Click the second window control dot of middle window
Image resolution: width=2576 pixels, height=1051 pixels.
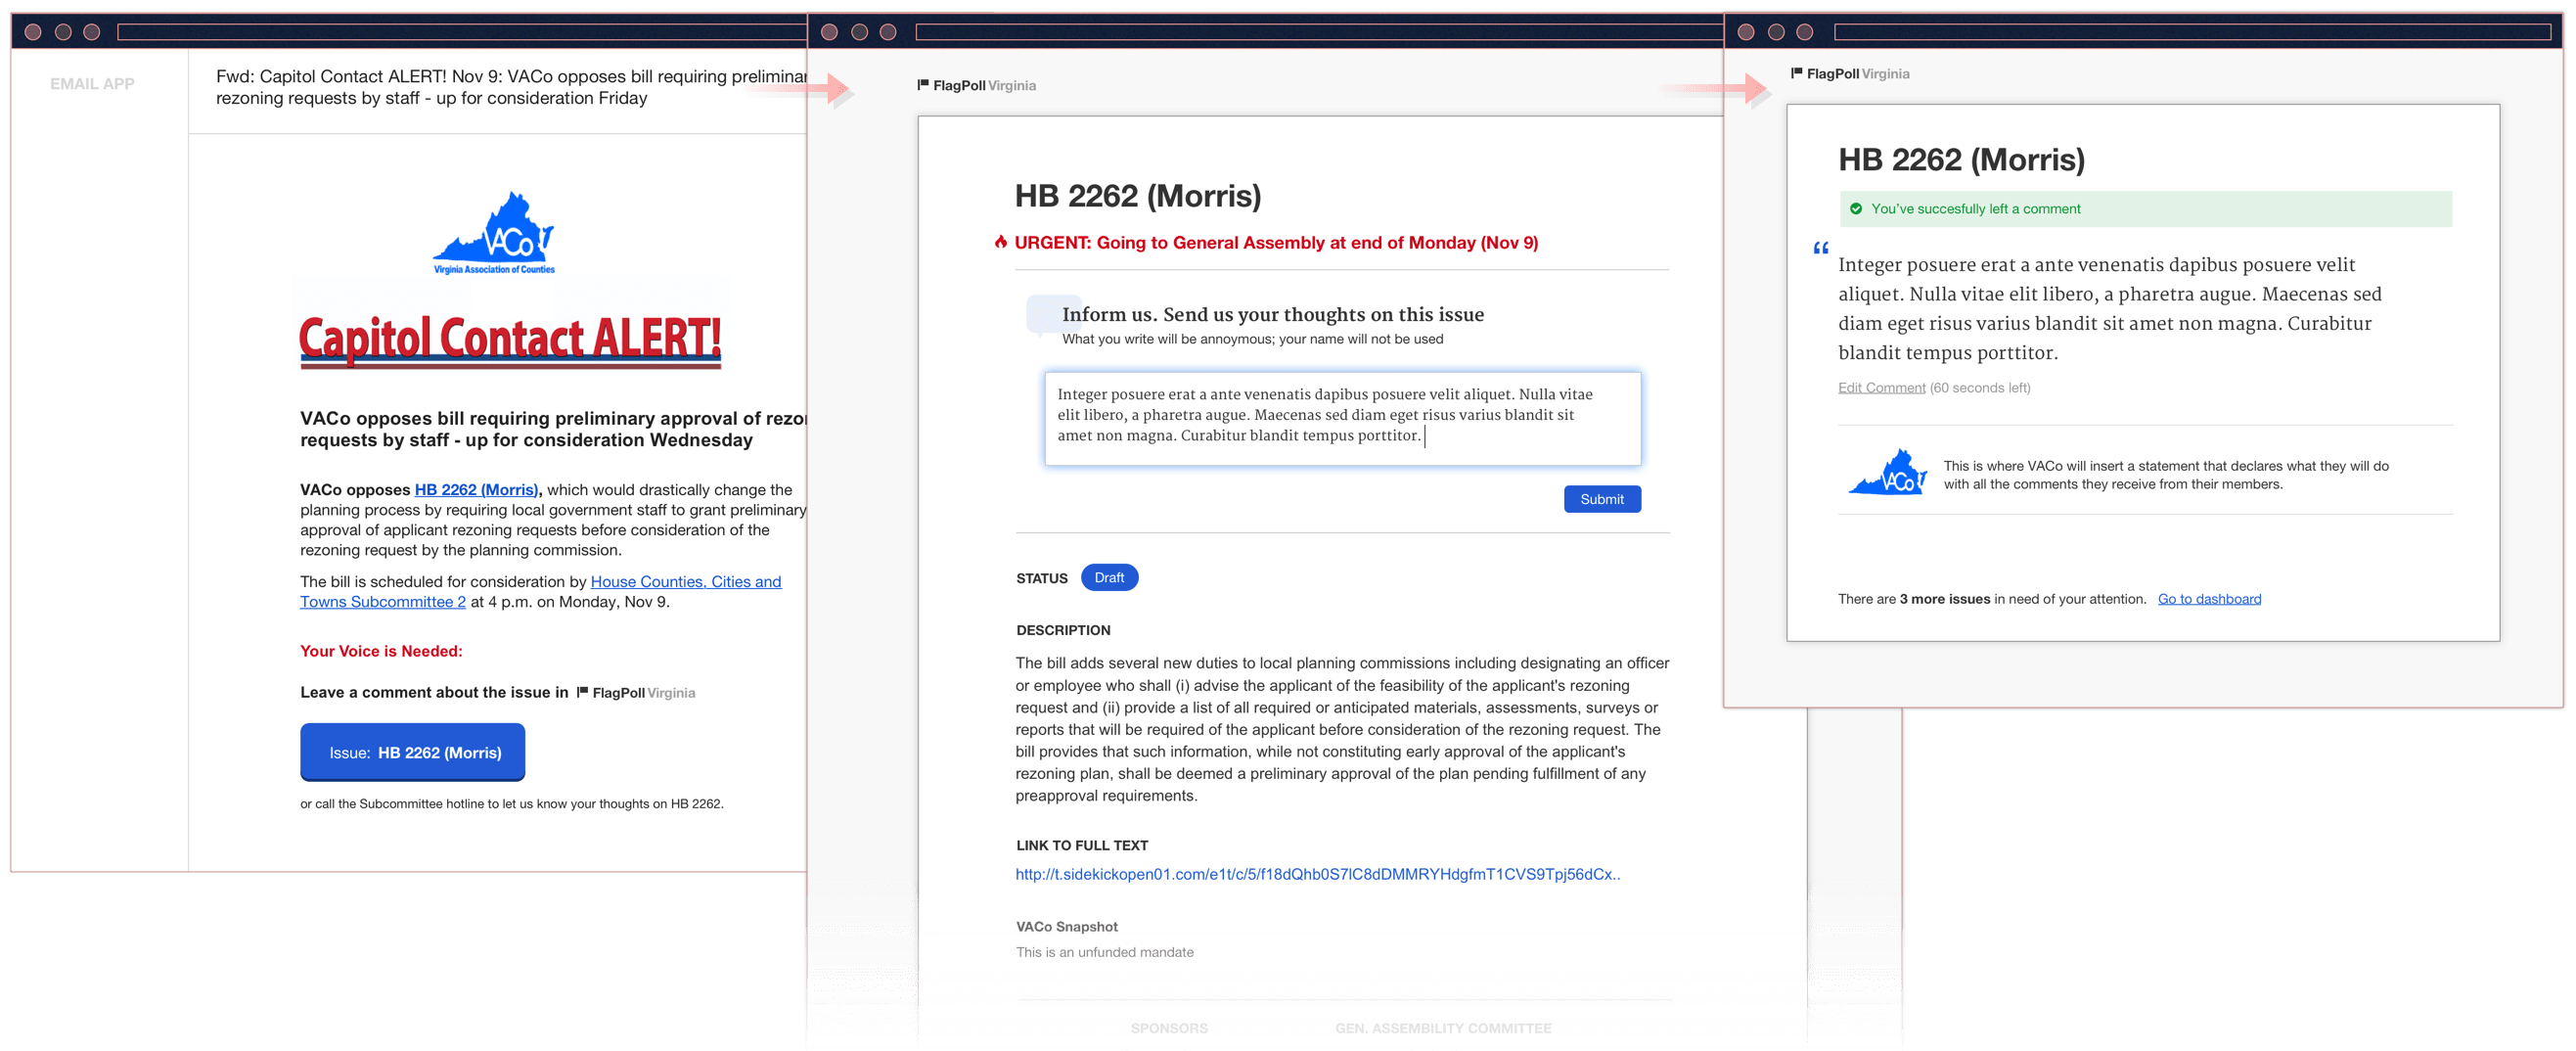859,32
